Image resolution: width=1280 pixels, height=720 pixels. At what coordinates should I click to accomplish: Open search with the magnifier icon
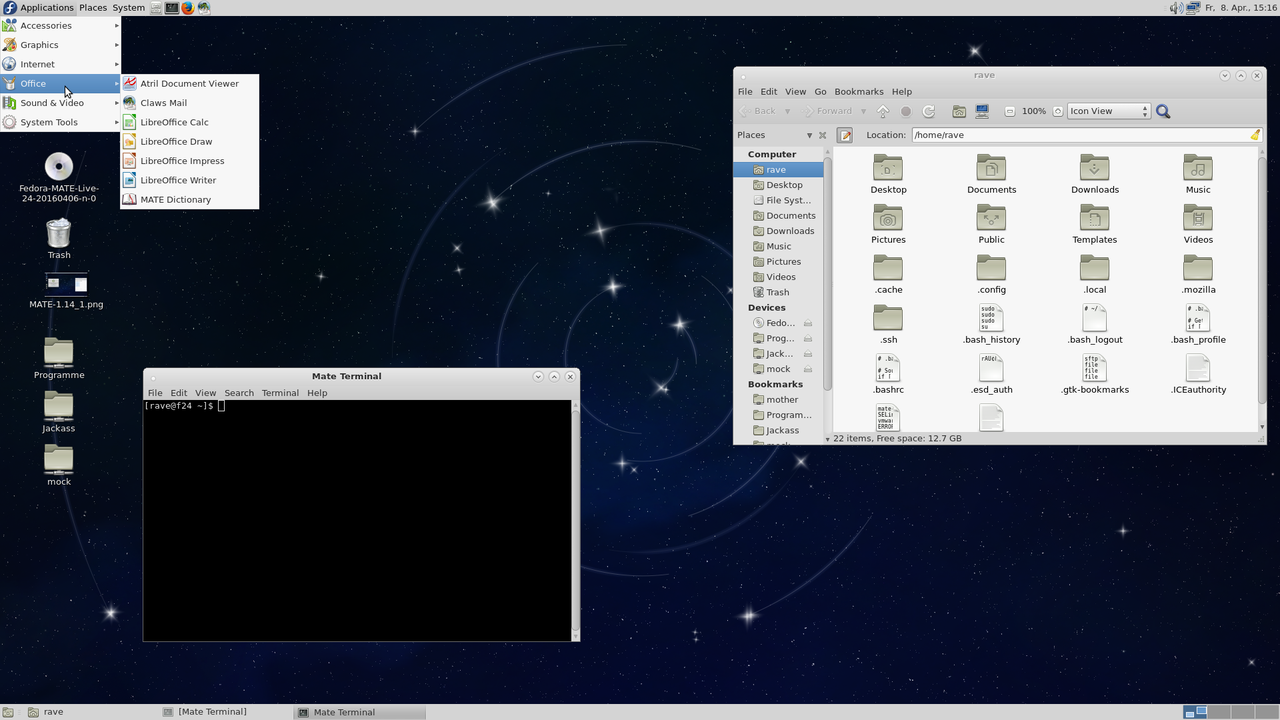(x=1163, y=112)
